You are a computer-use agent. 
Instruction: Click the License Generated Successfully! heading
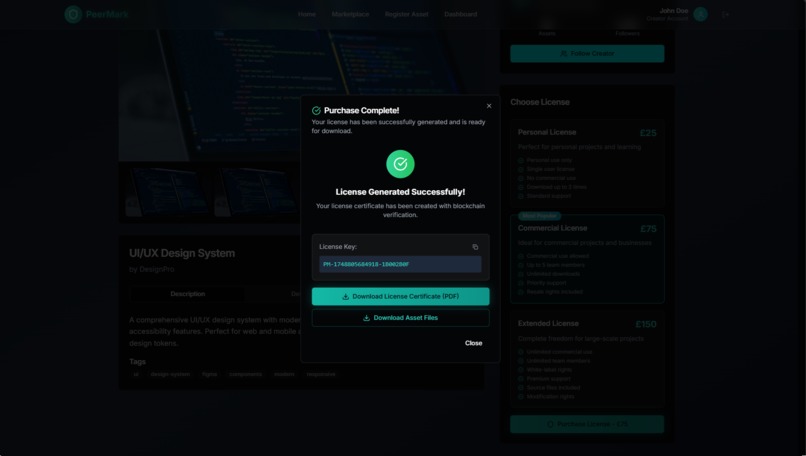coord(400,192)
